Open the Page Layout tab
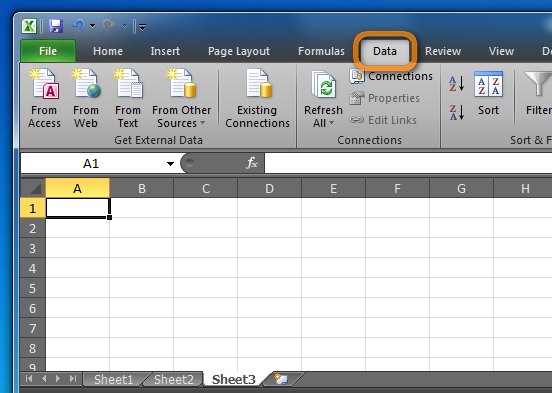552x393 pixels. pos(239,51)
